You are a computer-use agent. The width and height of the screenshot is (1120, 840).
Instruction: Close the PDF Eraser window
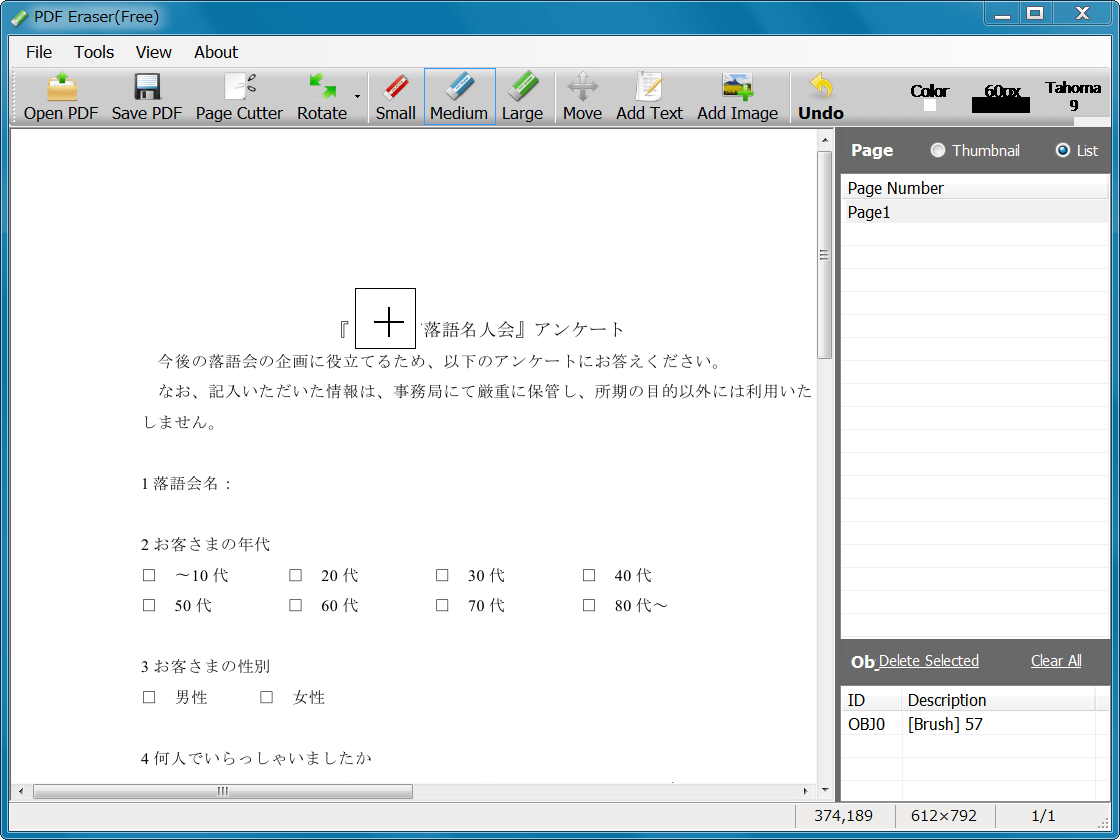coord(1083,14)
